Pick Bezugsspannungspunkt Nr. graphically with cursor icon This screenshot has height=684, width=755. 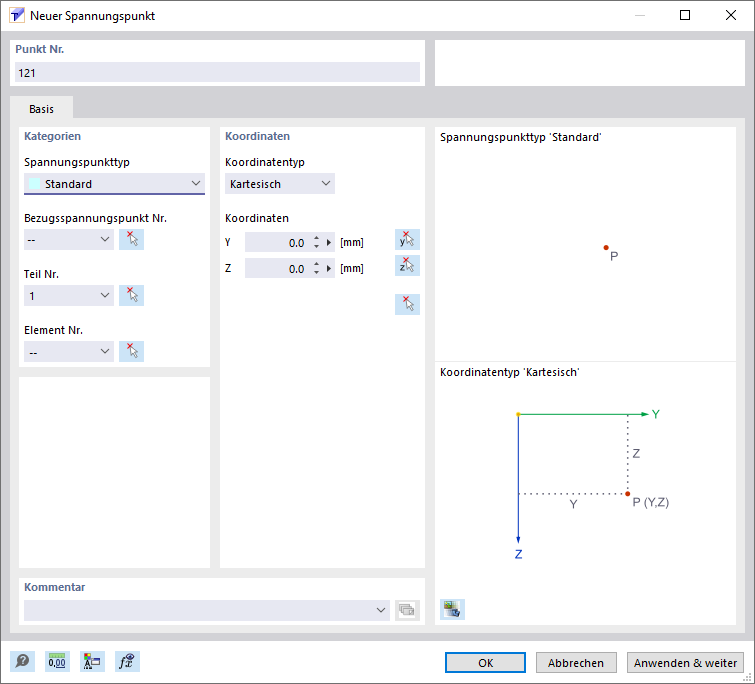click(x=131, y=239)
